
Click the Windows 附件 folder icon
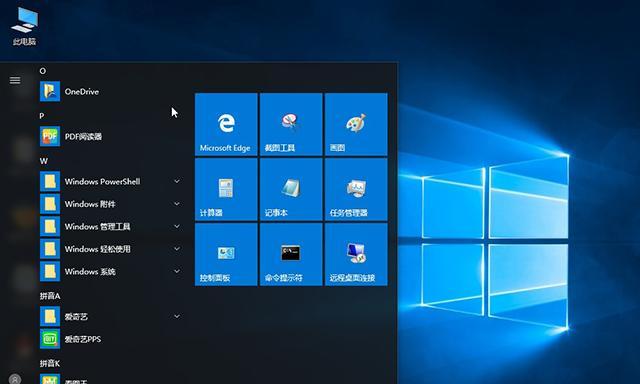[x=50, y=204]
